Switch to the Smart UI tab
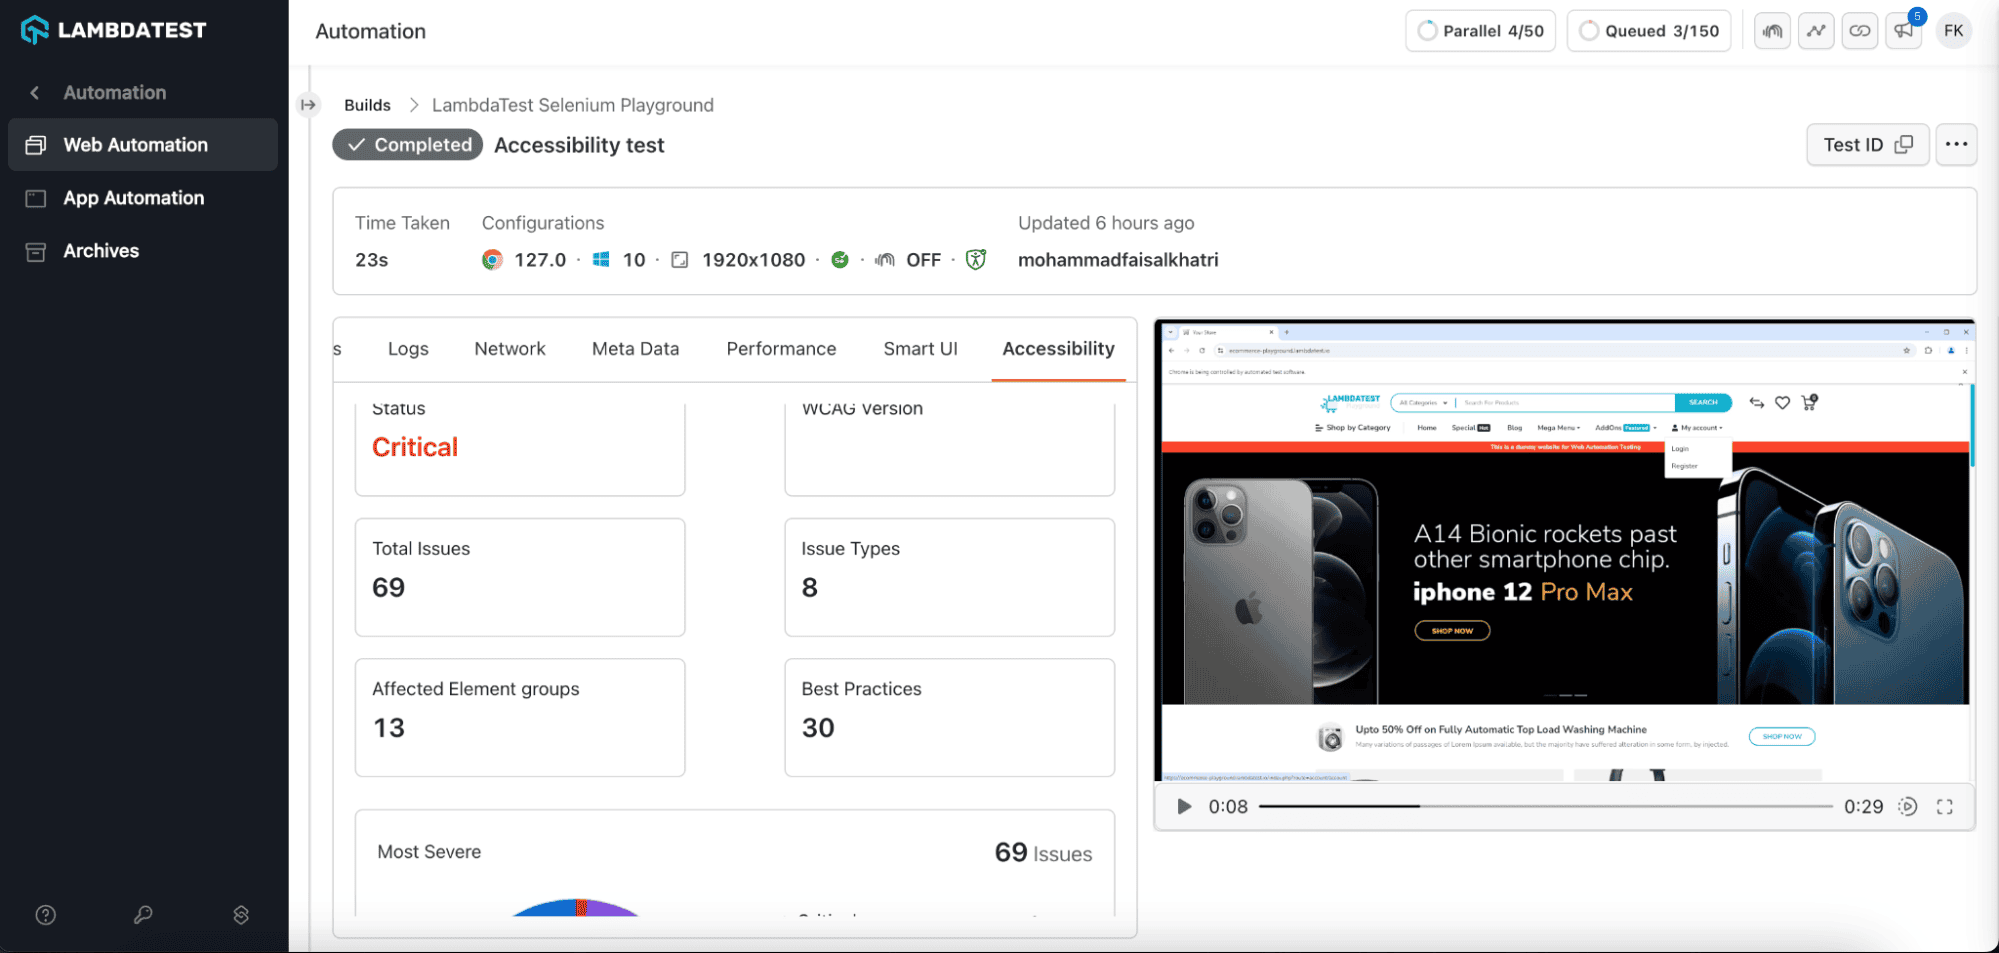 click(x=920, y=349)
